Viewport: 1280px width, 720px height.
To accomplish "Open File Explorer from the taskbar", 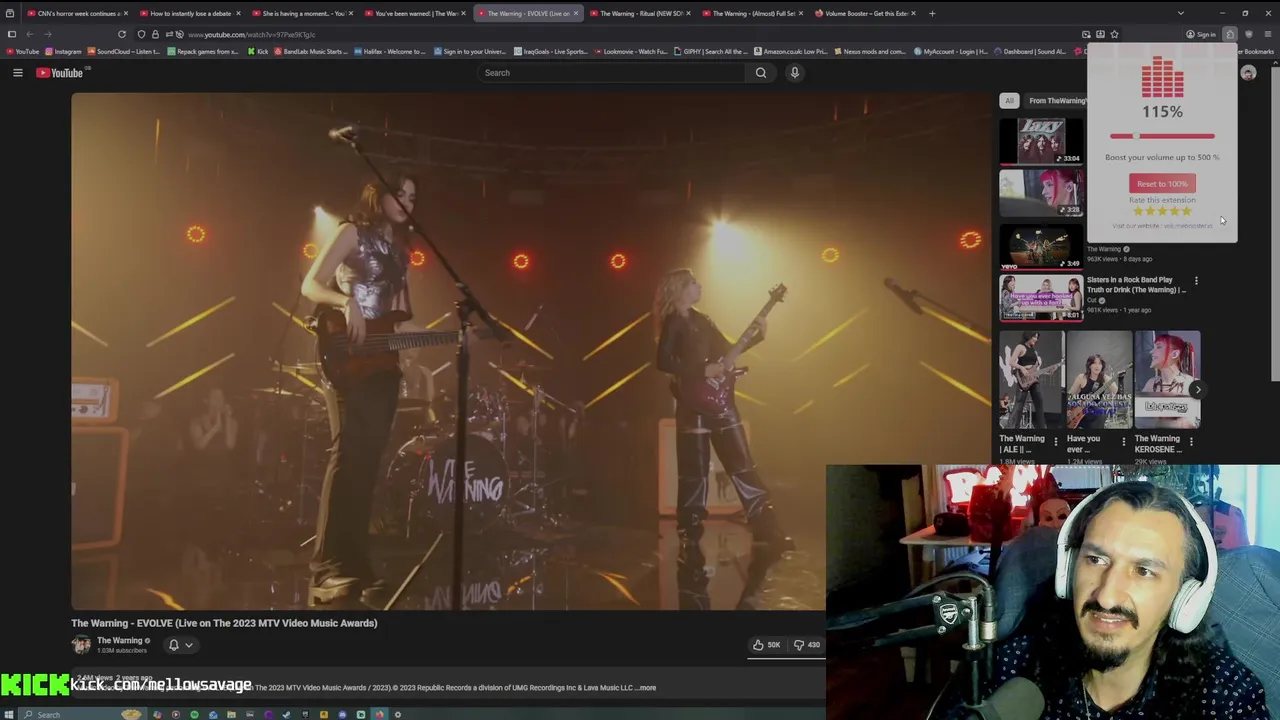I will pos(231,714).
